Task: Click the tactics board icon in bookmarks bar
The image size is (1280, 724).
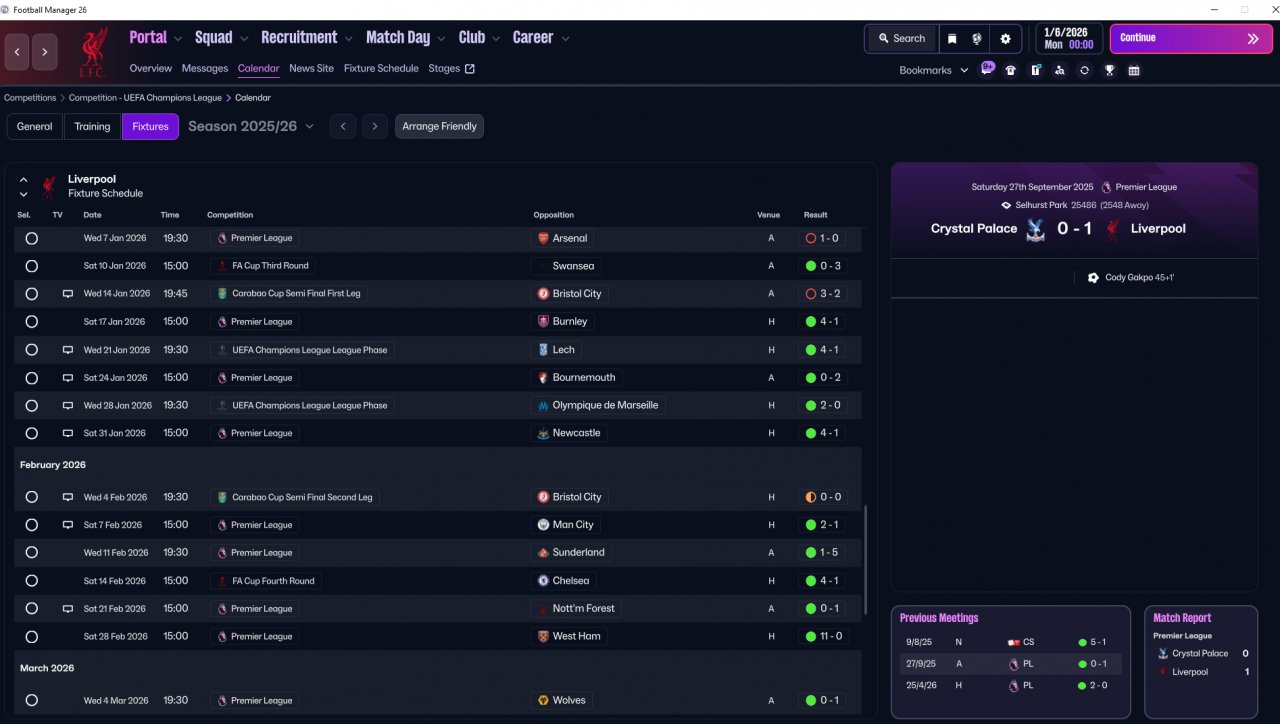Action: pyautogui.click(x=1036, y=70)
